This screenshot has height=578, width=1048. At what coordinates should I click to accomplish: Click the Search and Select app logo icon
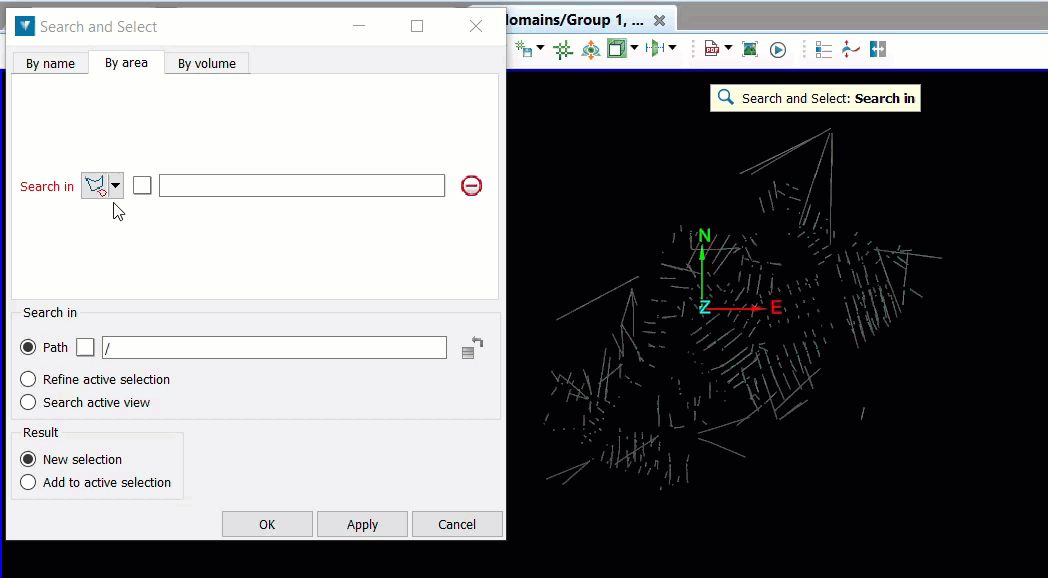click(x=25, y=26)
